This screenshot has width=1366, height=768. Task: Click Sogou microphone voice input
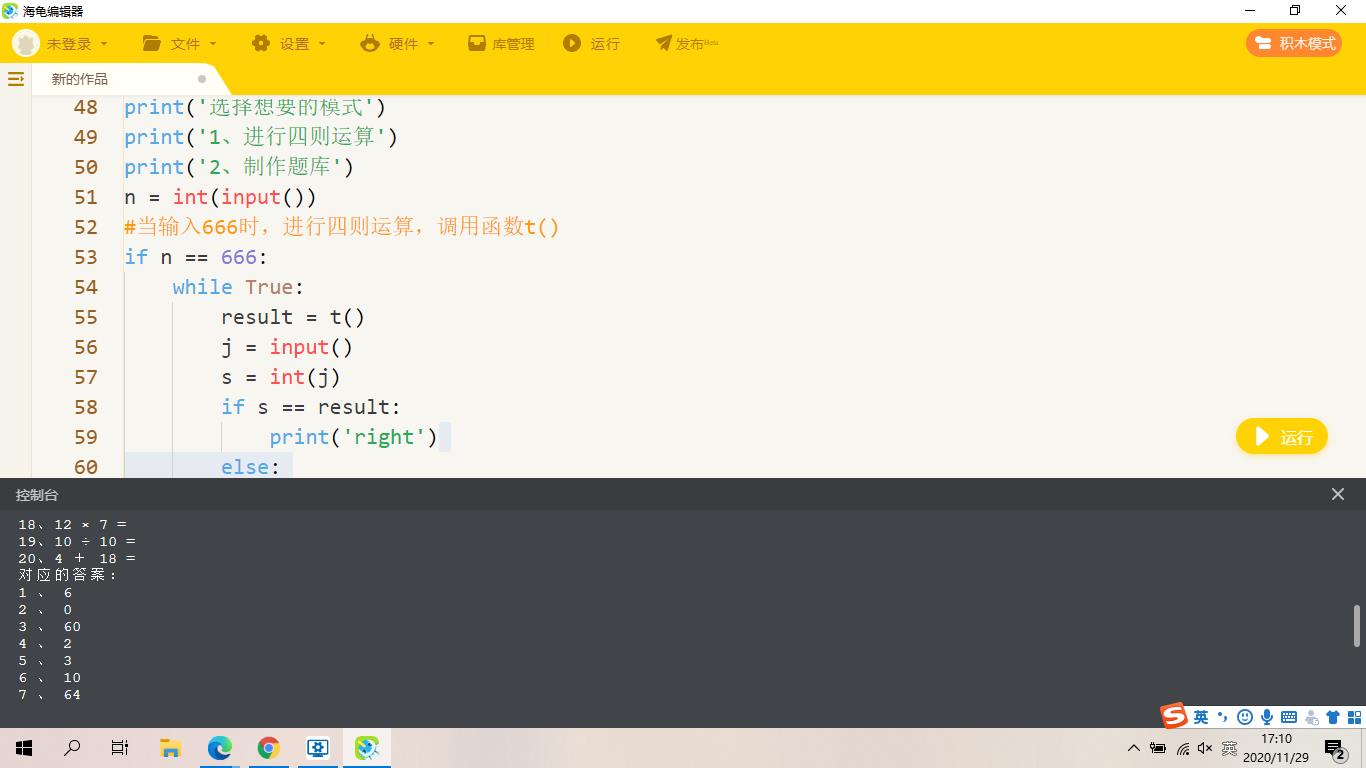coord(1267,717)
